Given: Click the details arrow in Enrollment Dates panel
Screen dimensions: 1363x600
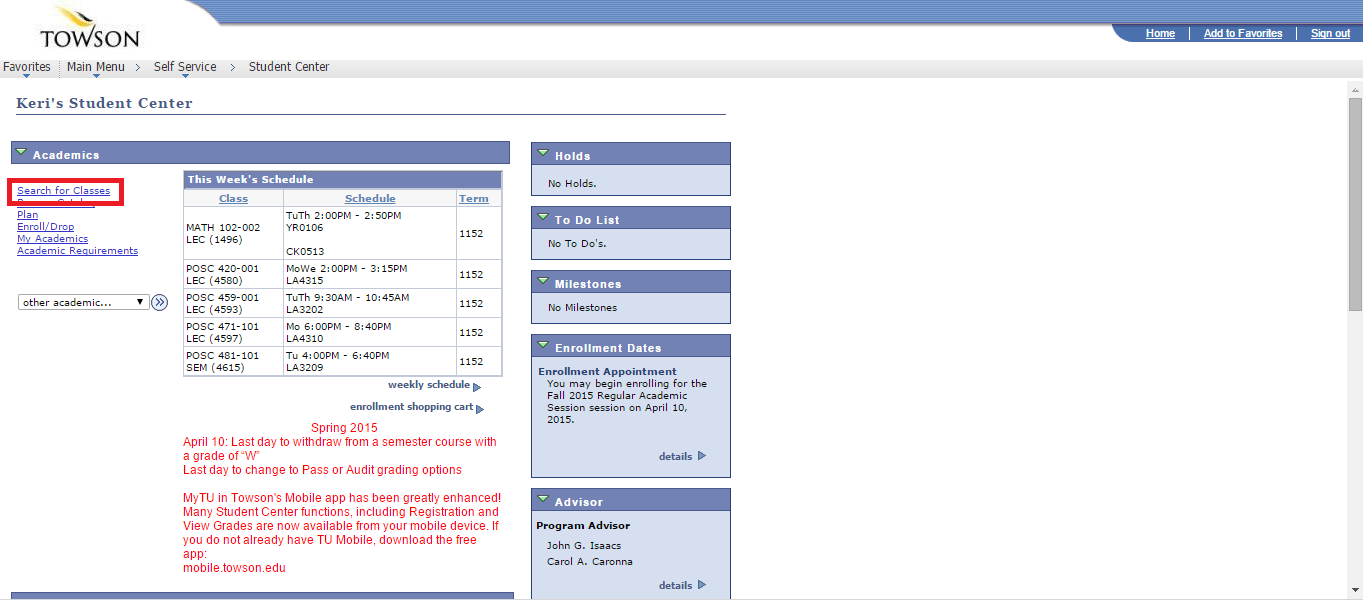Looking at the screenshot, I should [x=700, y=456].
